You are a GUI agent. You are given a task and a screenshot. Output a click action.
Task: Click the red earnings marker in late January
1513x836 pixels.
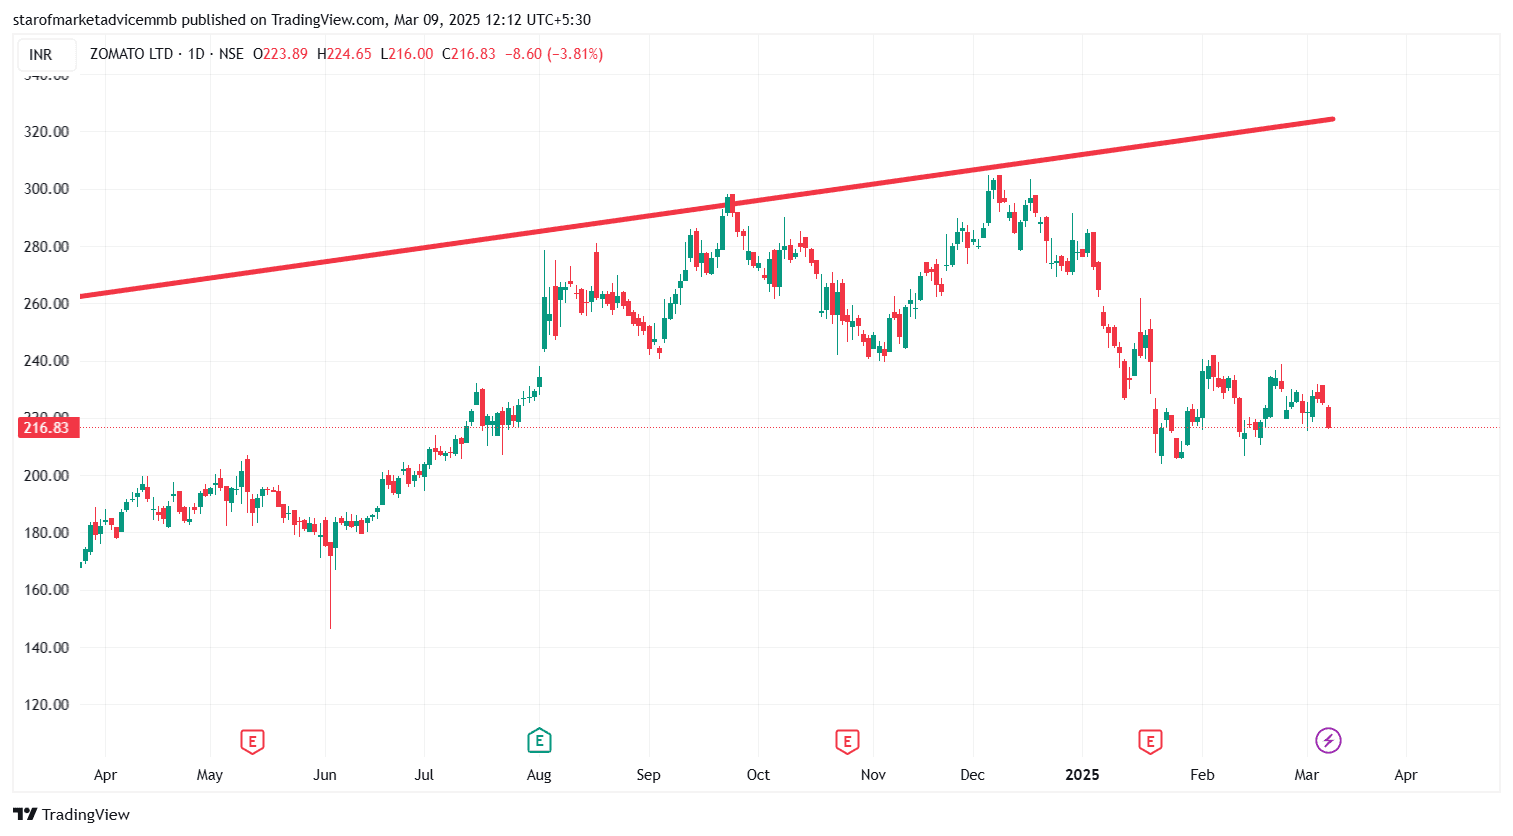click(1150, 741)
